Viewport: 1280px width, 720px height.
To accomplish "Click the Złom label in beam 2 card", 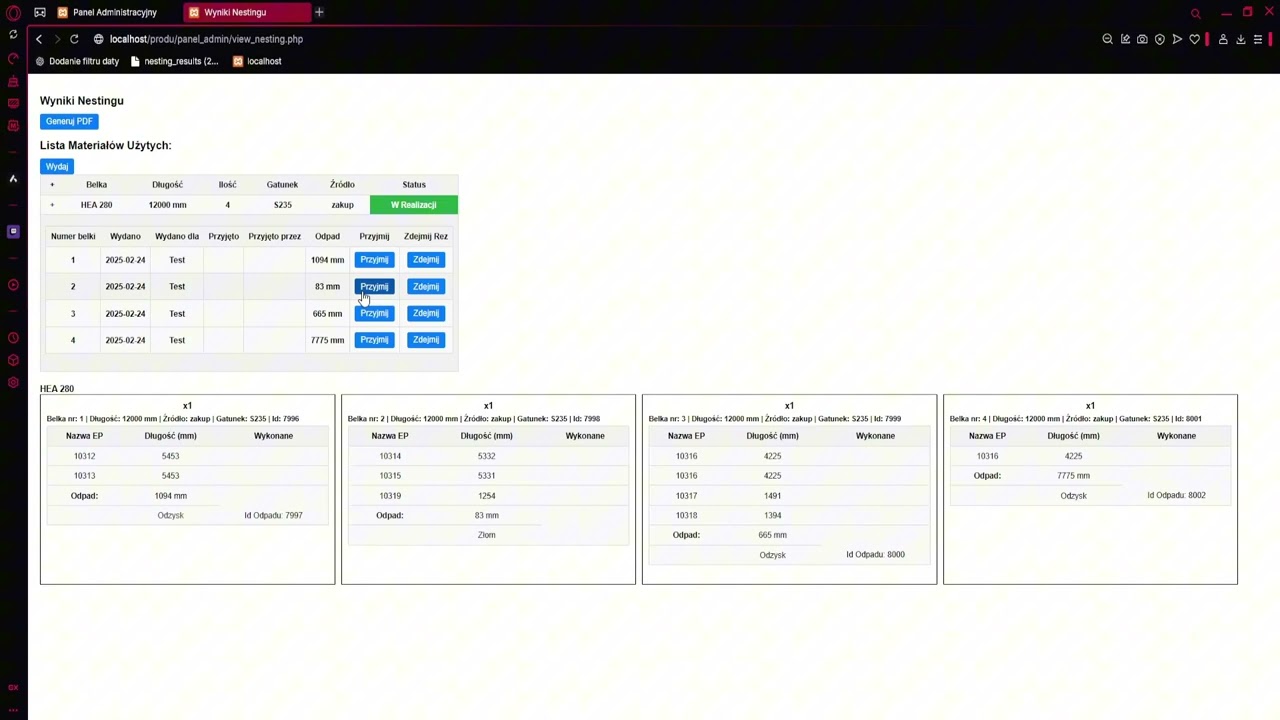I will tap(486, 535).
